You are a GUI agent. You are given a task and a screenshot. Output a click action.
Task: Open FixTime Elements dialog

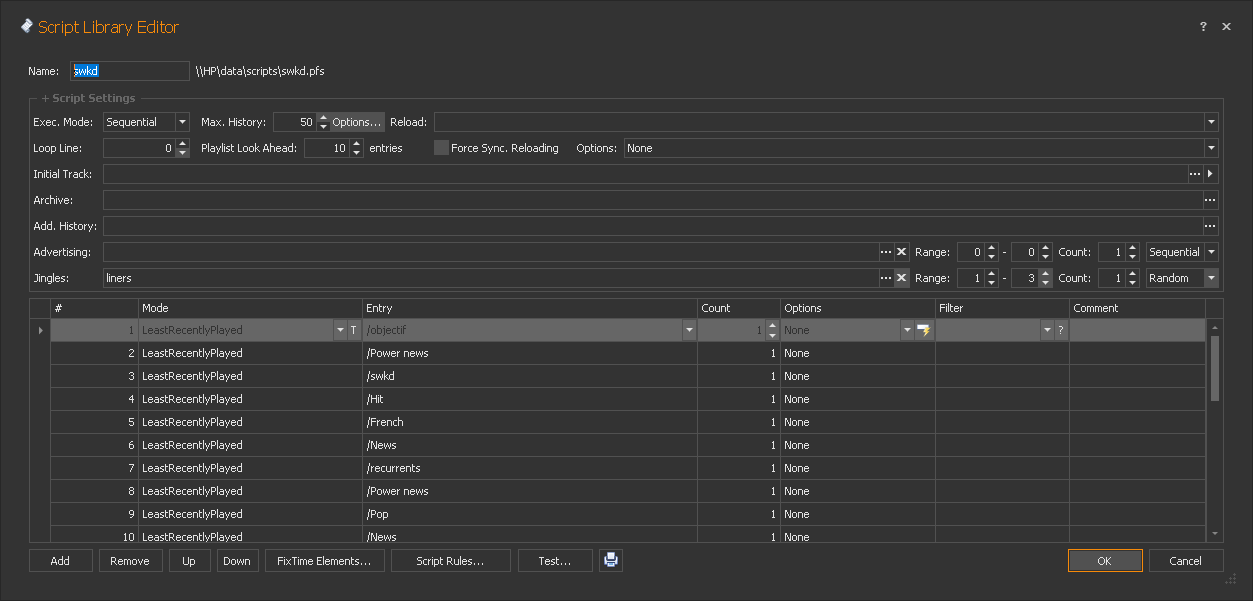pyautogui.click(x=324, y=561)
